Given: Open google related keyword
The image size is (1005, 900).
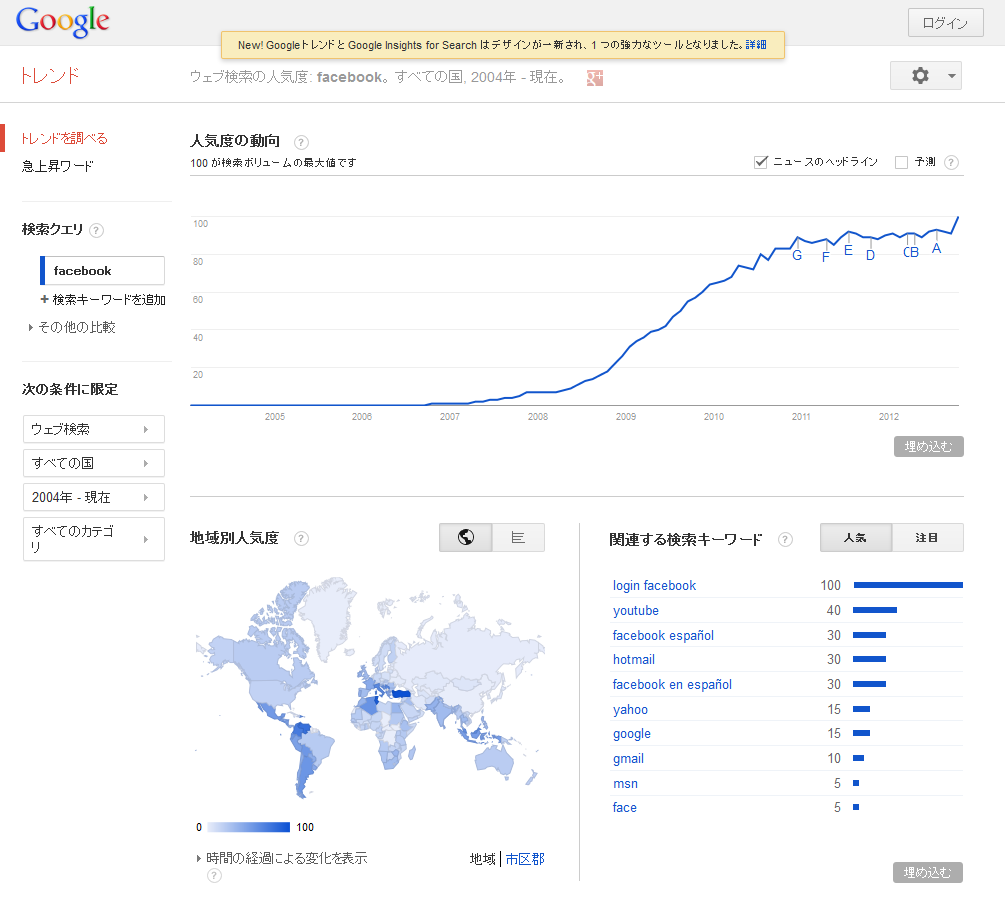Looking at the screenshot, I should point(631,734).
